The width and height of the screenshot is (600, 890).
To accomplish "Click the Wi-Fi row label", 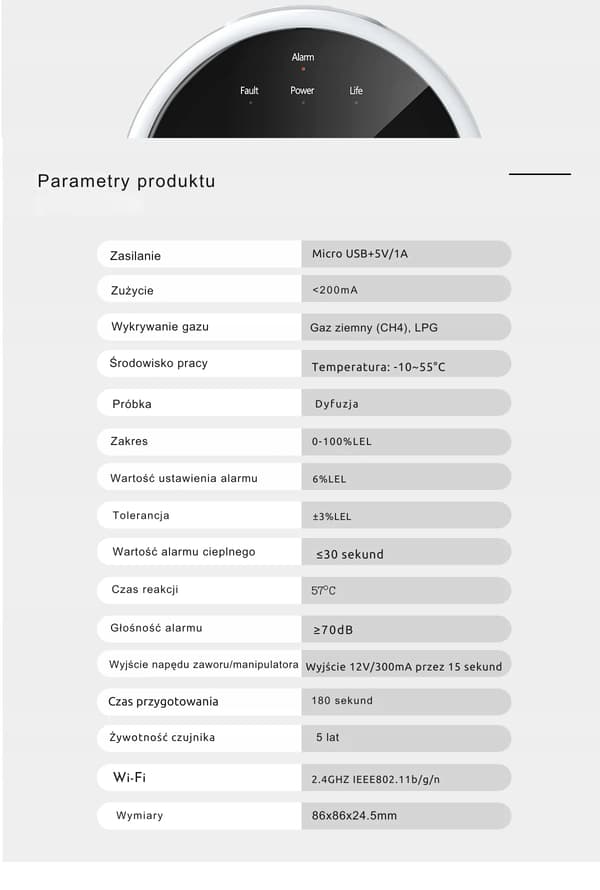I will coord(129,777).
